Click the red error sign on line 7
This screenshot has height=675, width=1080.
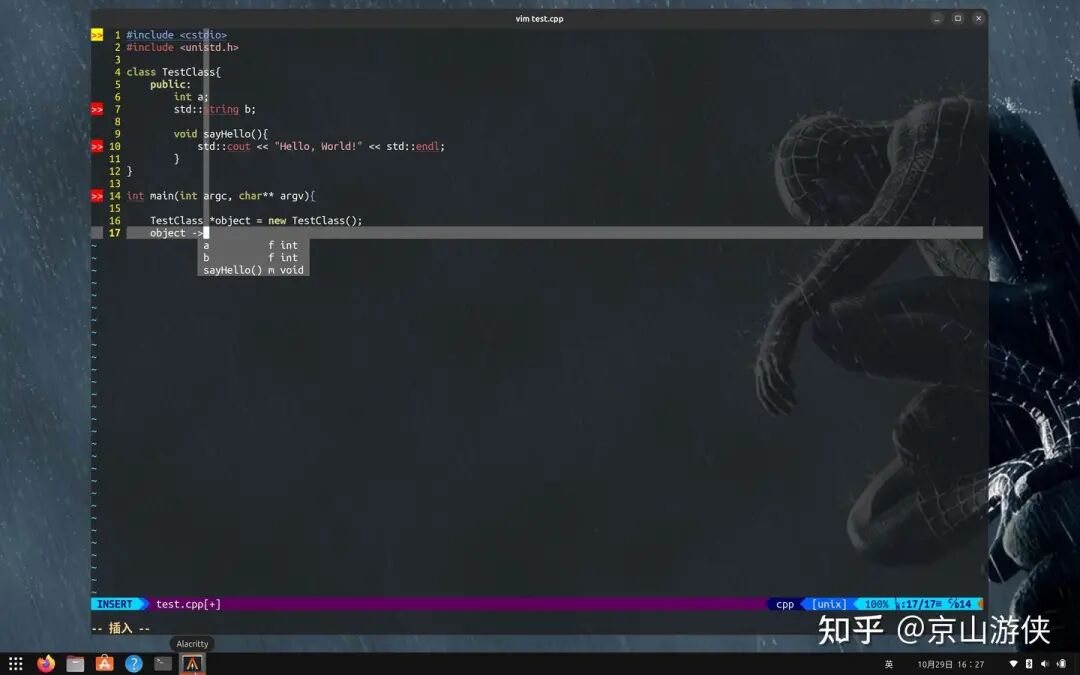tap(97, 109)
